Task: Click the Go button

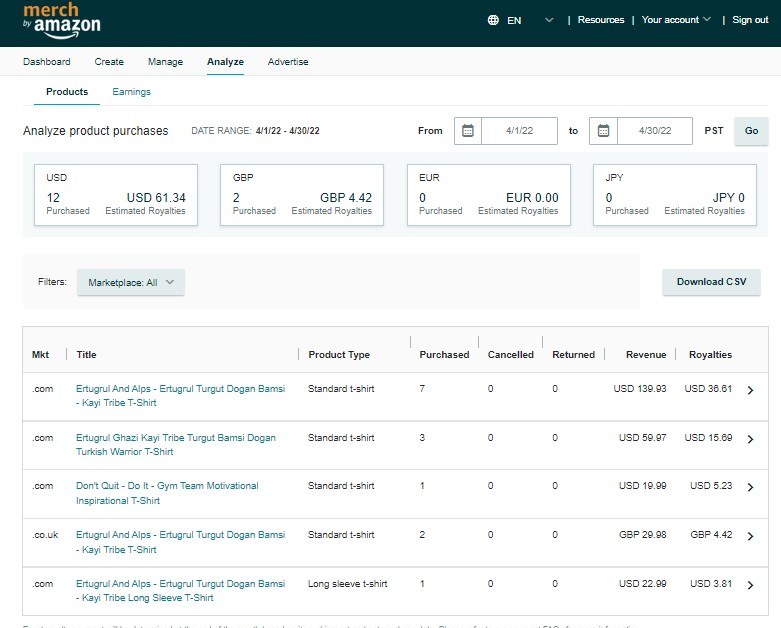Action: pos(751,131)
